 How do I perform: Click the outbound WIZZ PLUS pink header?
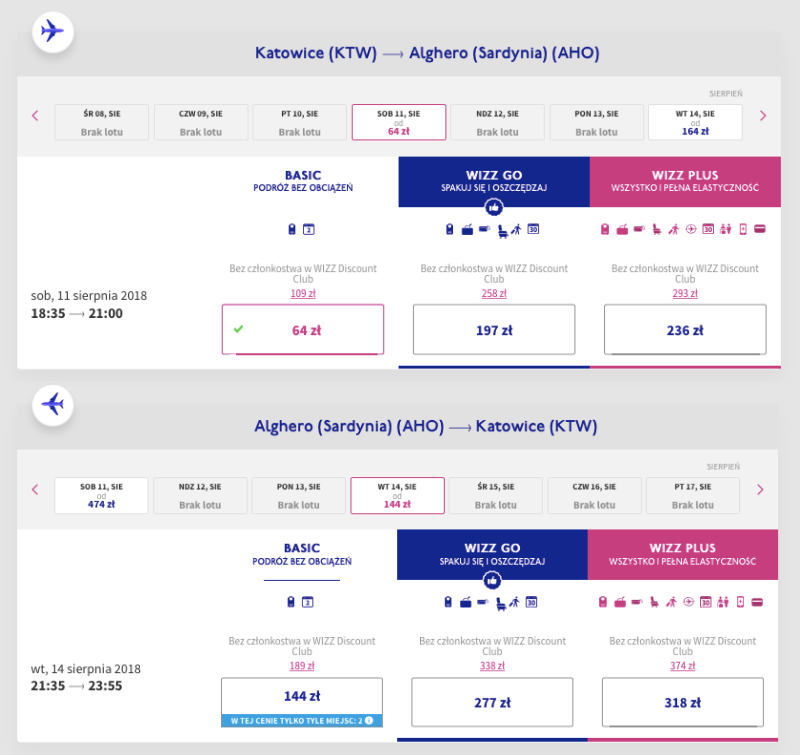click(685, 182)
